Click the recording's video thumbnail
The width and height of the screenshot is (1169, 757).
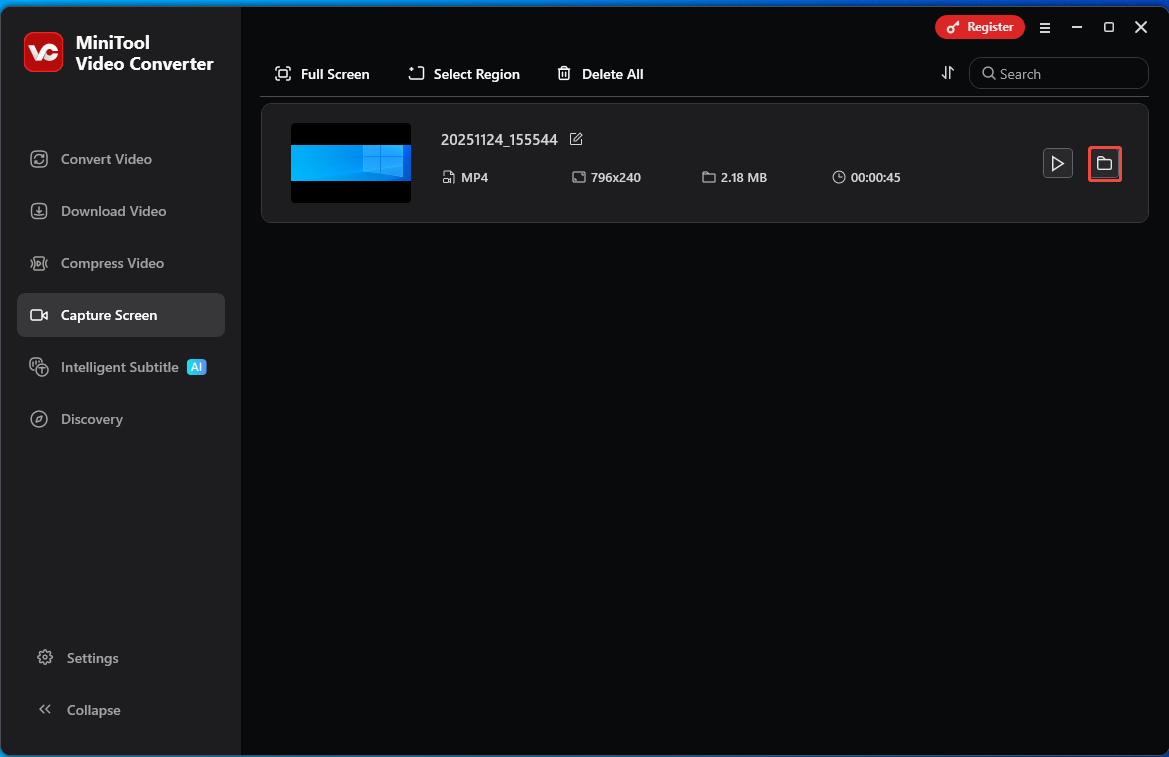pos(350,163)
